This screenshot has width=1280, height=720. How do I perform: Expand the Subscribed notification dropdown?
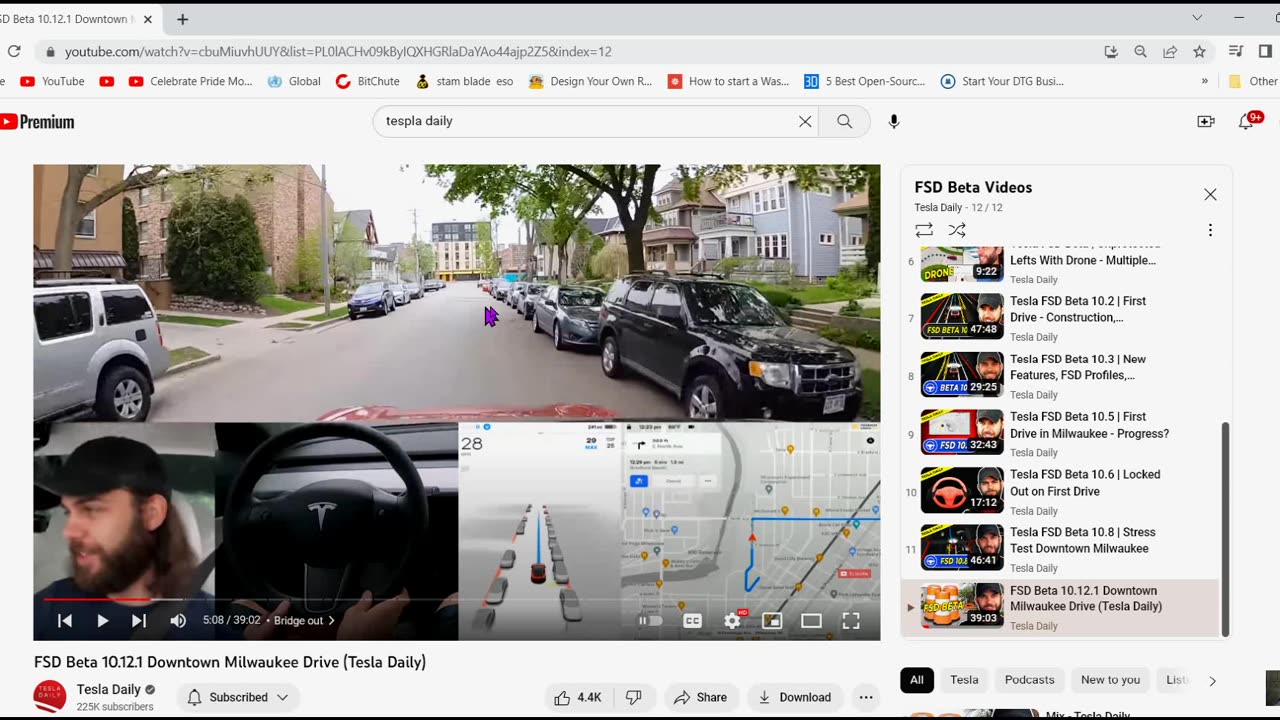coord(238,697)
